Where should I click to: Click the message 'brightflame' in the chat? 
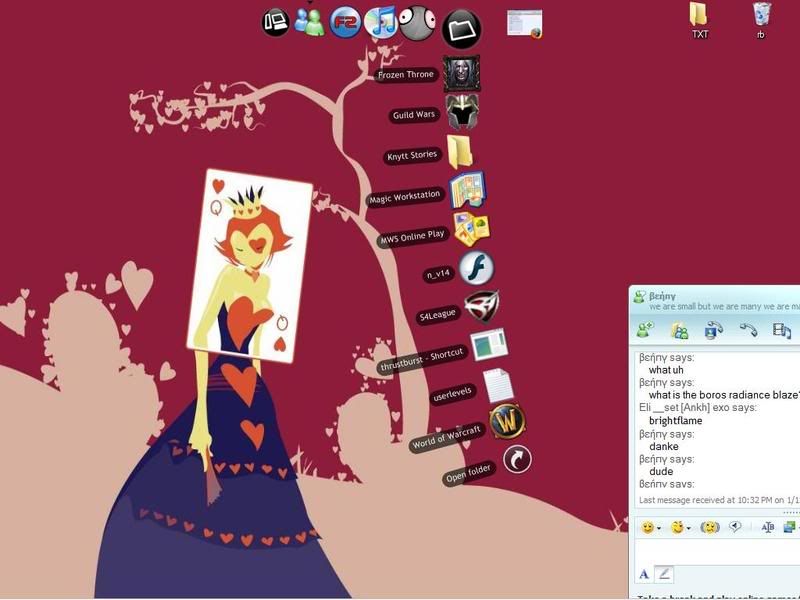(676, 421)
